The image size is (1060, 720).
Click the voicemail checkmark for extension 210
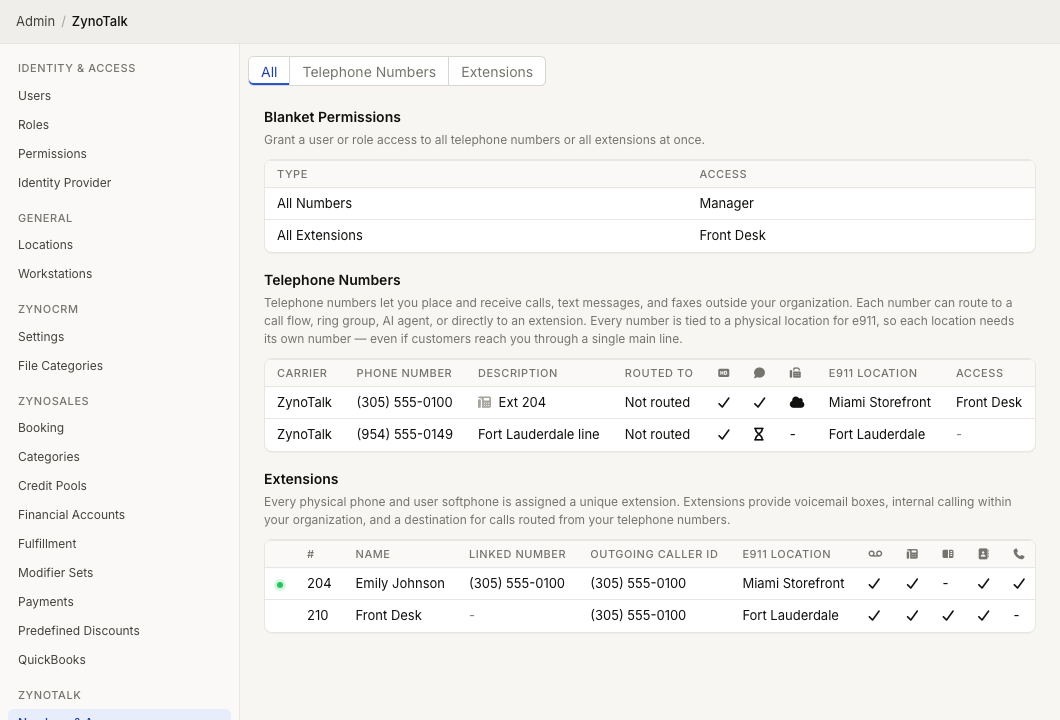[x=874, y=616]
